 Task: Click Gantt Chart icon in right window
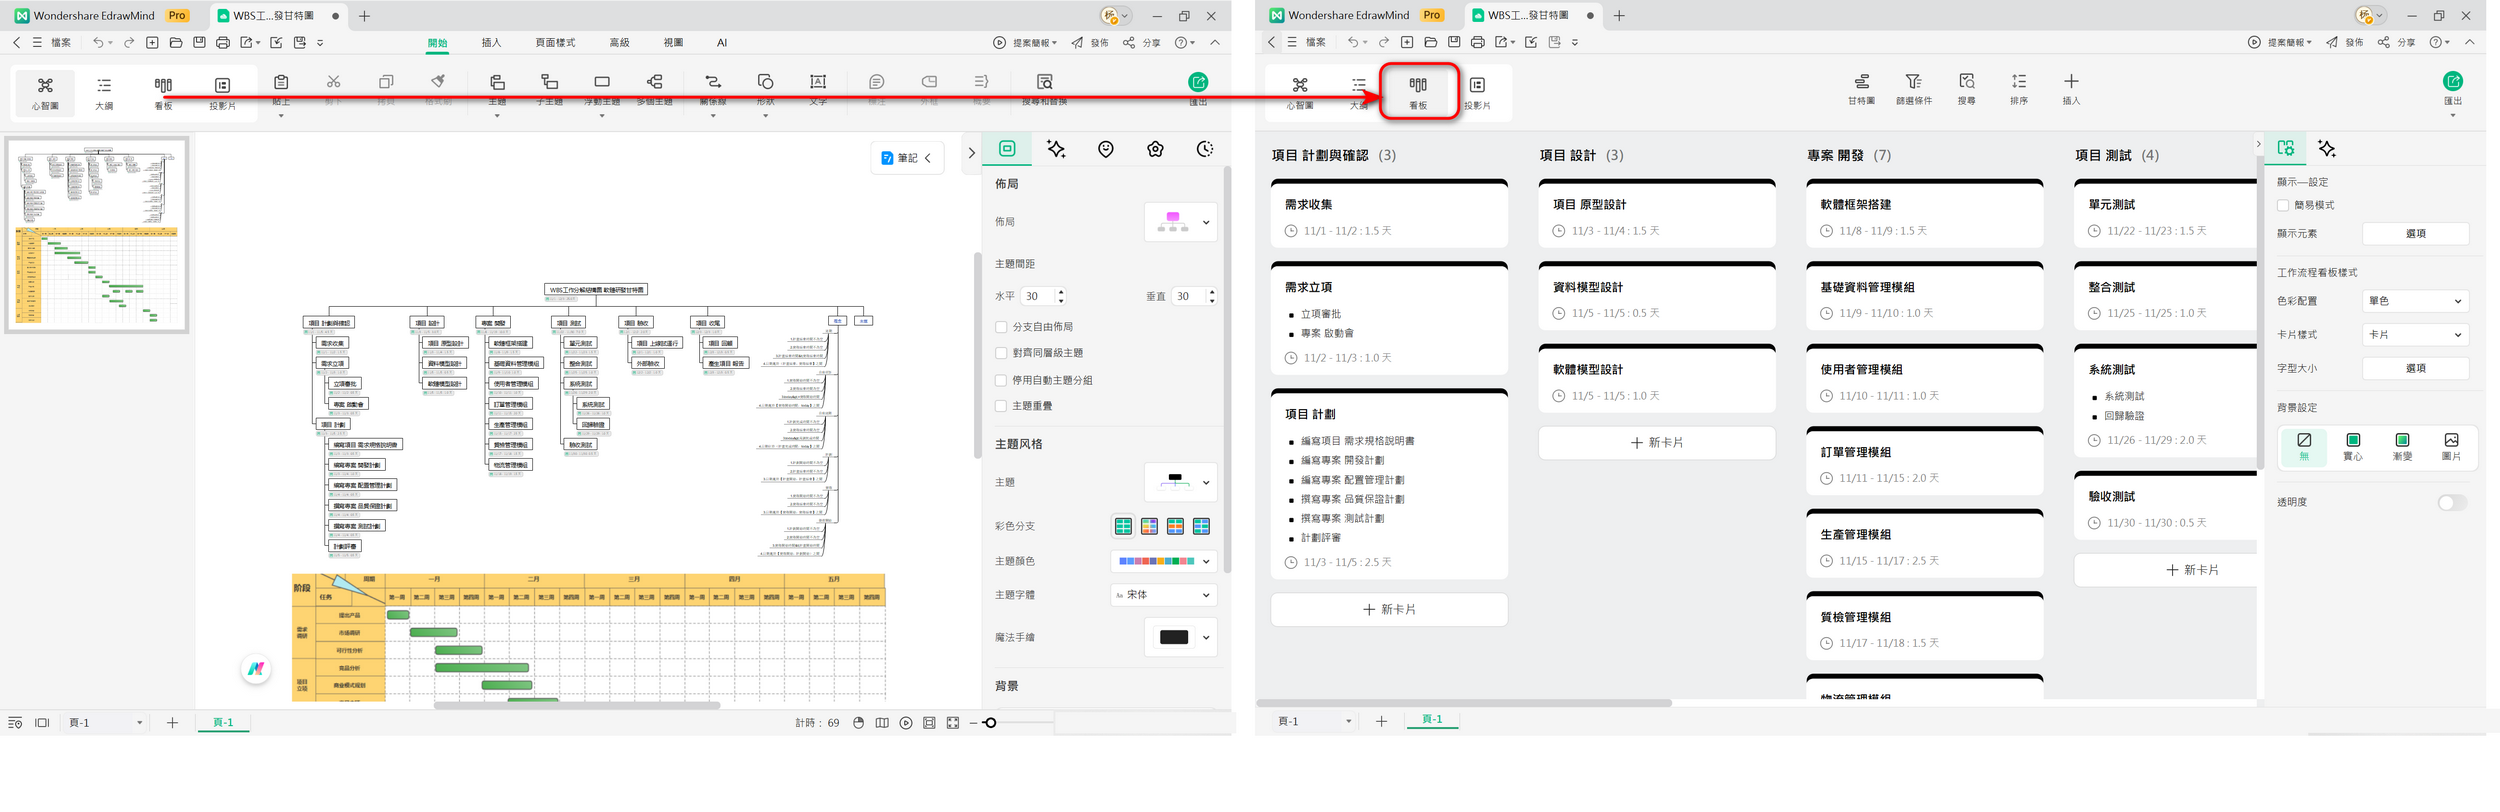(x=1861, y=82)
